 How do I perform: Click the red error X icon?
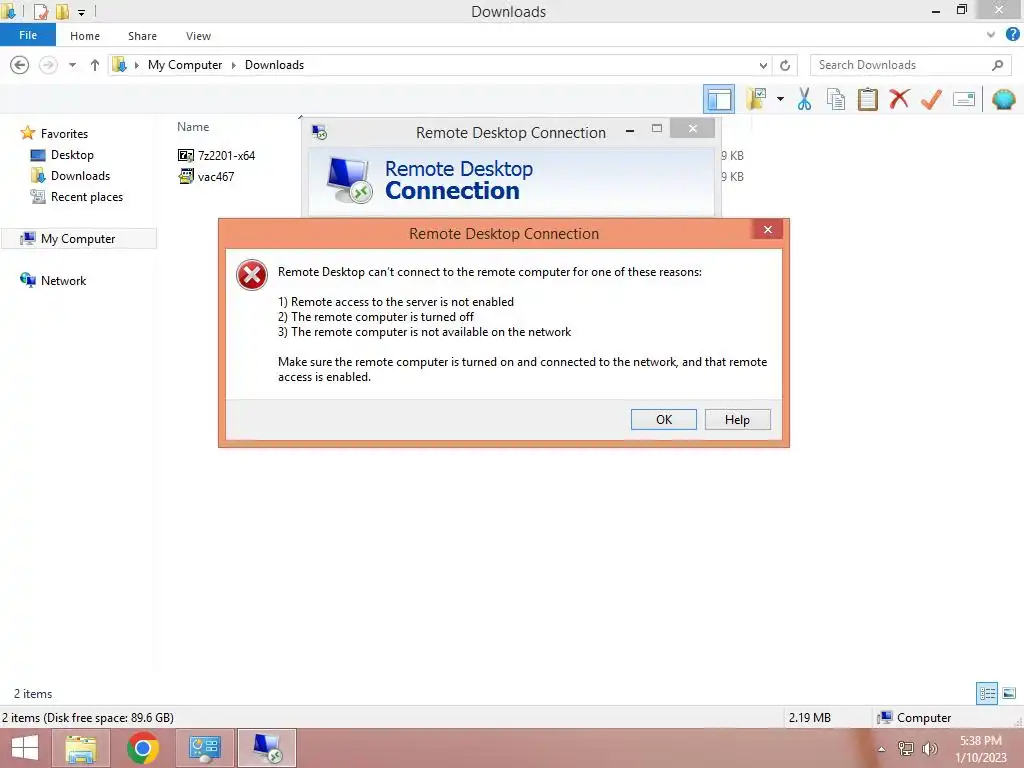[x=251, y=274]
